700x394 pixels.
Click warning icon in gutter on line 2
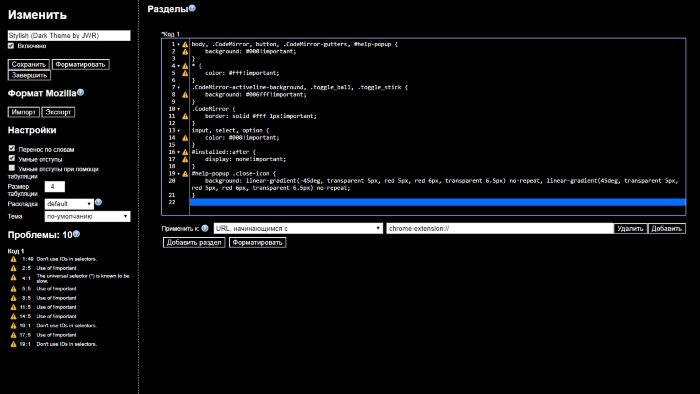[185, 52]
